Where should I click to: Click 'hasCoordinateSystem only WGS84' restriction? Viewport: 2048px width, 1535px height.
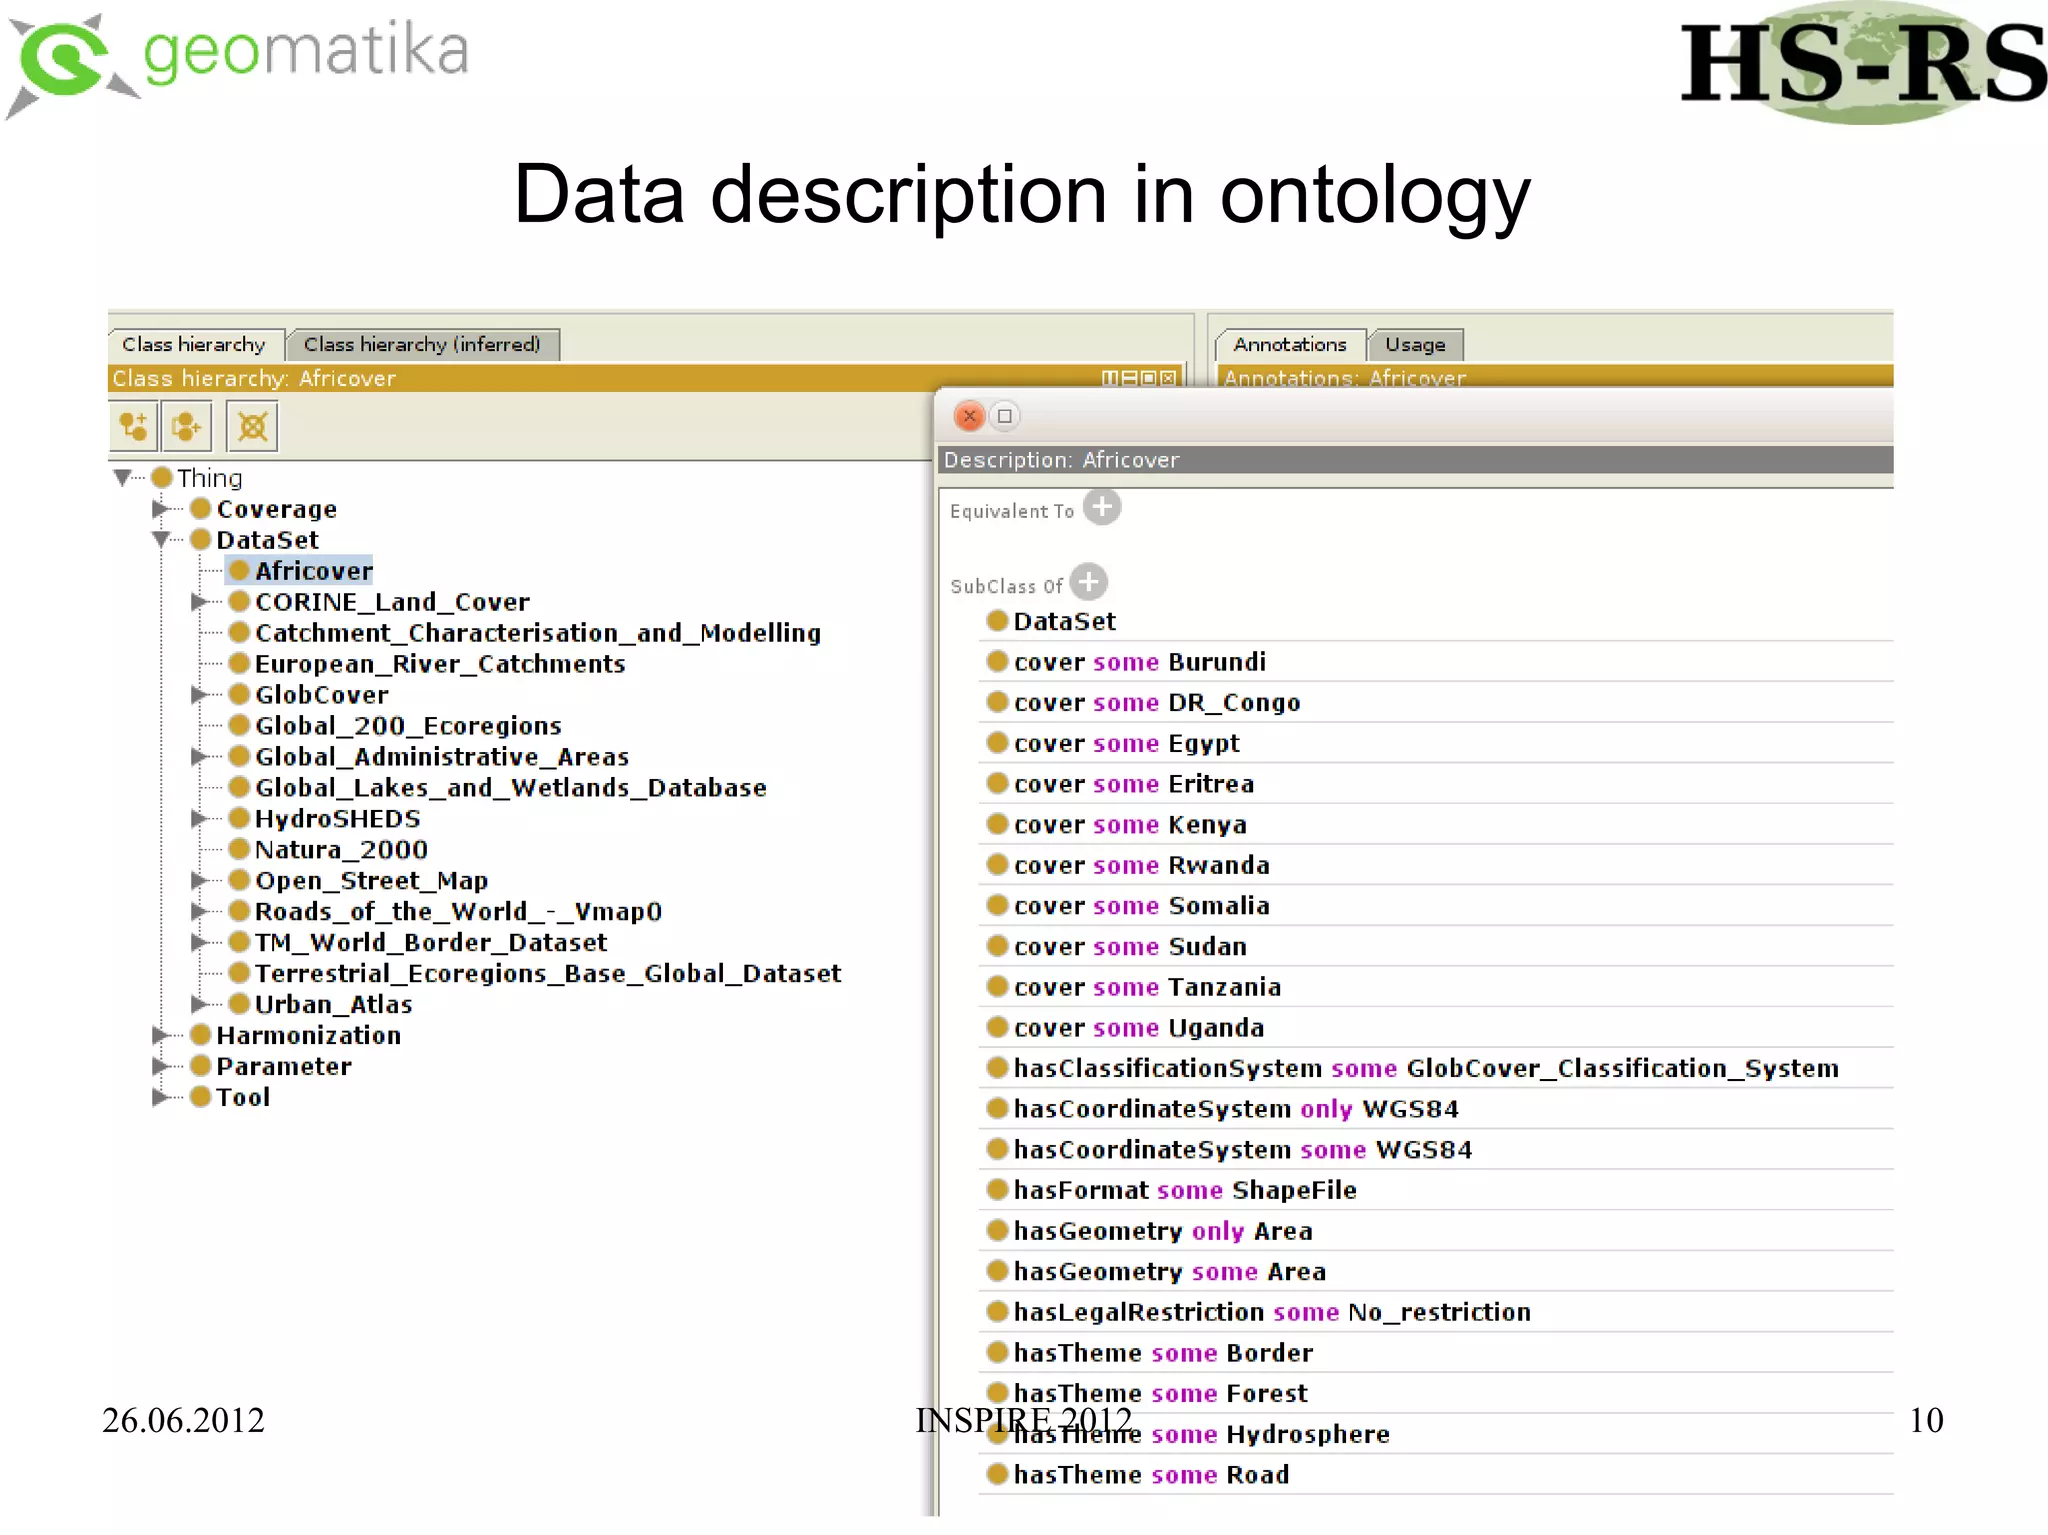tap(1436, 1109)
